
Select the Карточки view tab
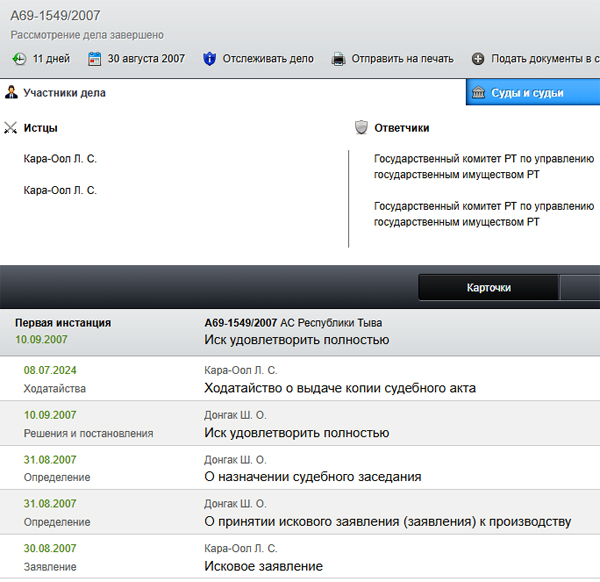click(x=488, y=287)
